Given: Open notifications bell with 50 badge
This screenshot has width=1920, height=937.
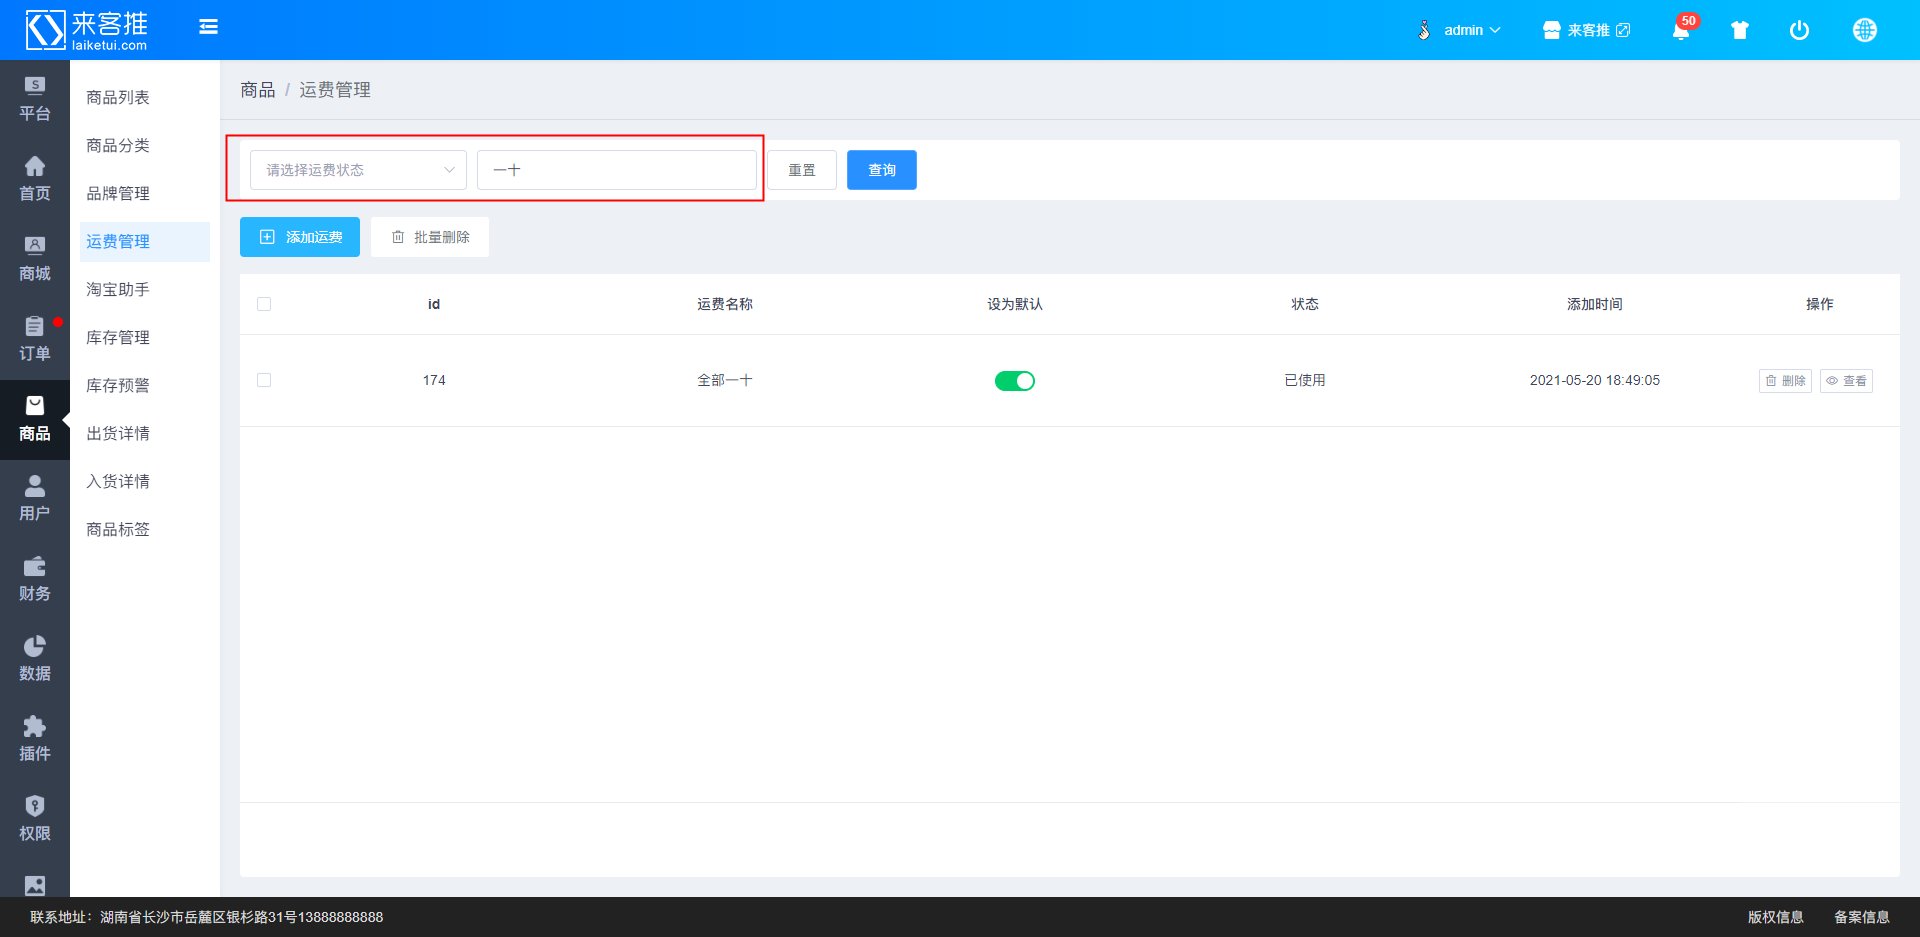Looking at the screenshot, I should (x=1681, y=30).
